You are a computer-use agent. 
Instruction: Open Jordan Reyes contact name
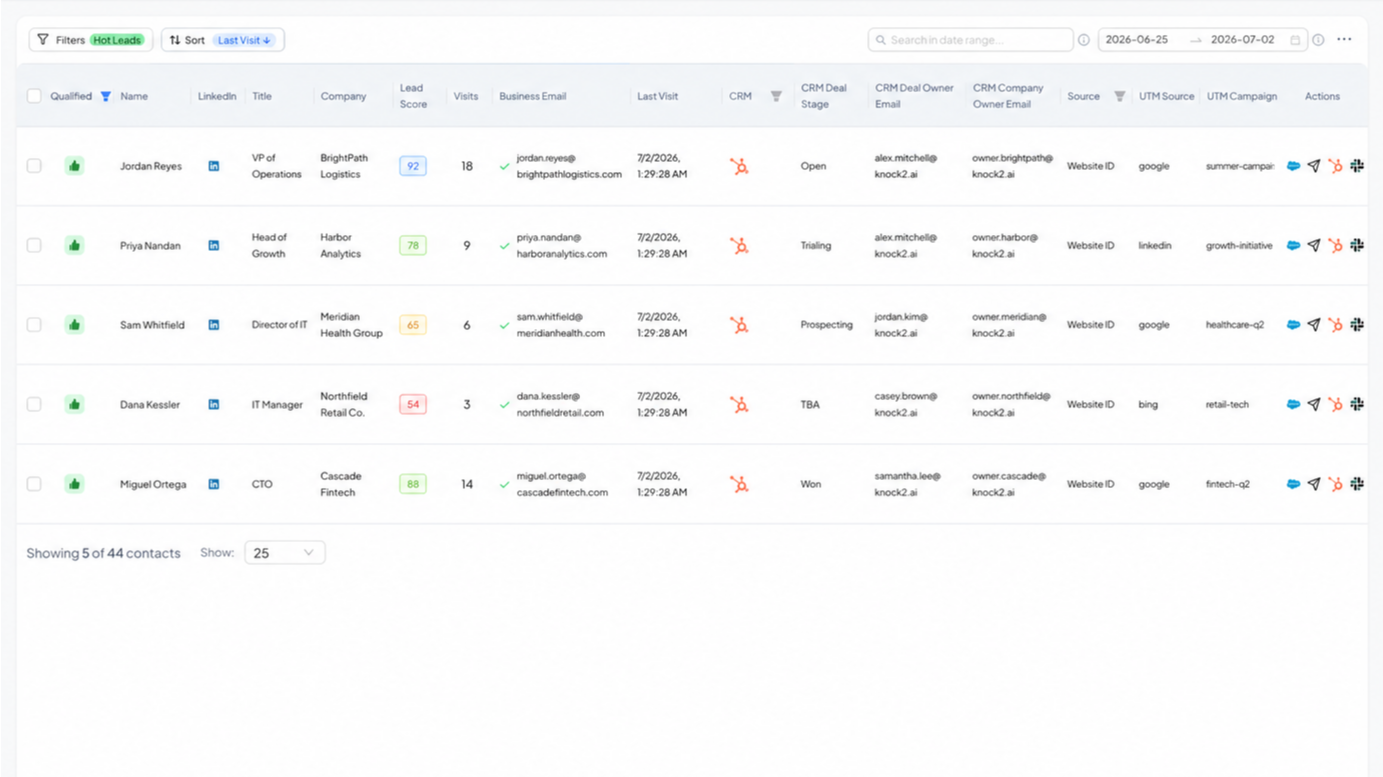151,166
